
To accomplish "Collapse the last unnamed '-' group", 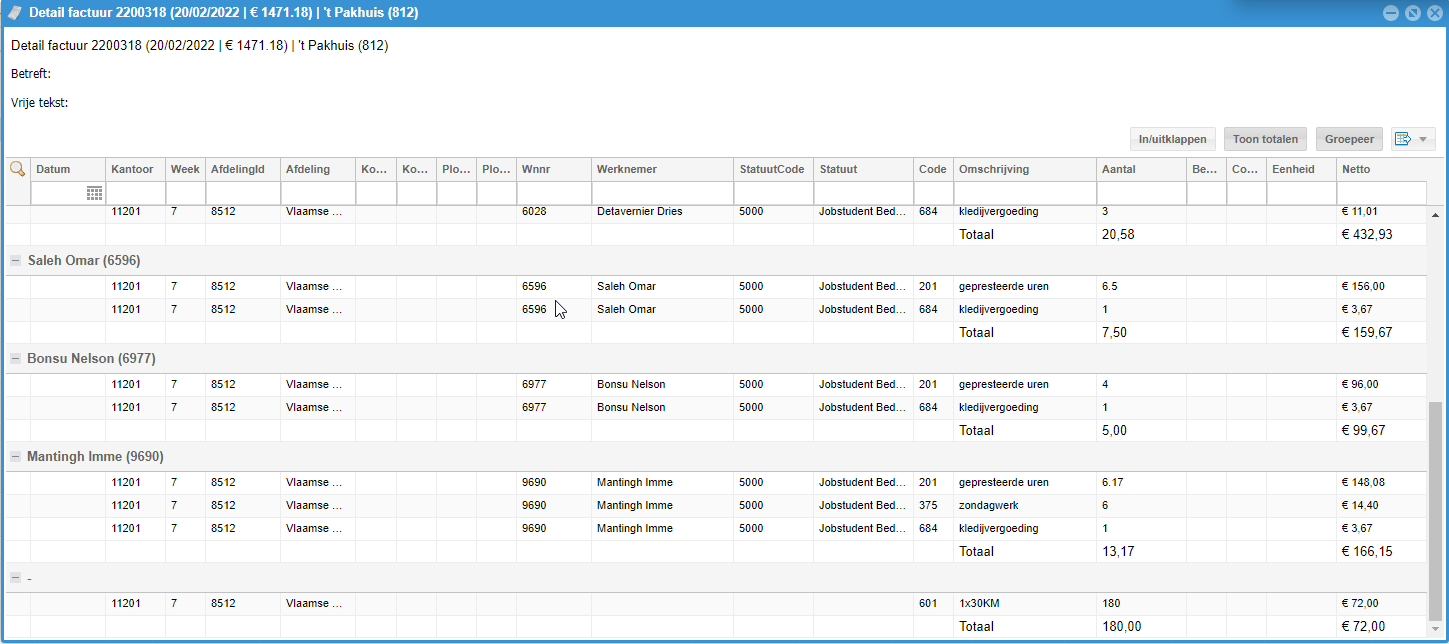I will [15, 578].
